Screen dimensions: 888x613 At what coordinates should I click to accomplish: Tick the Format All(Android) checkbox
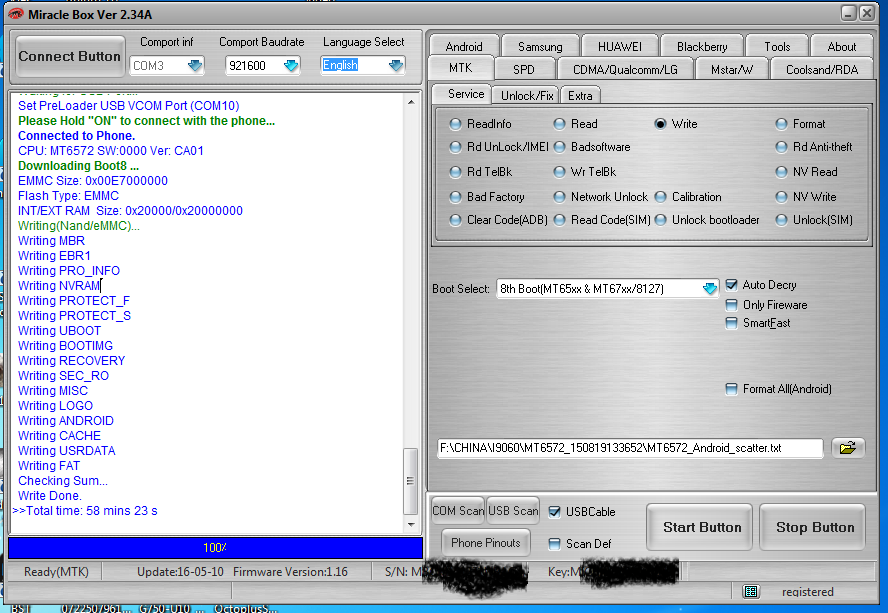(x=732, y=389)
